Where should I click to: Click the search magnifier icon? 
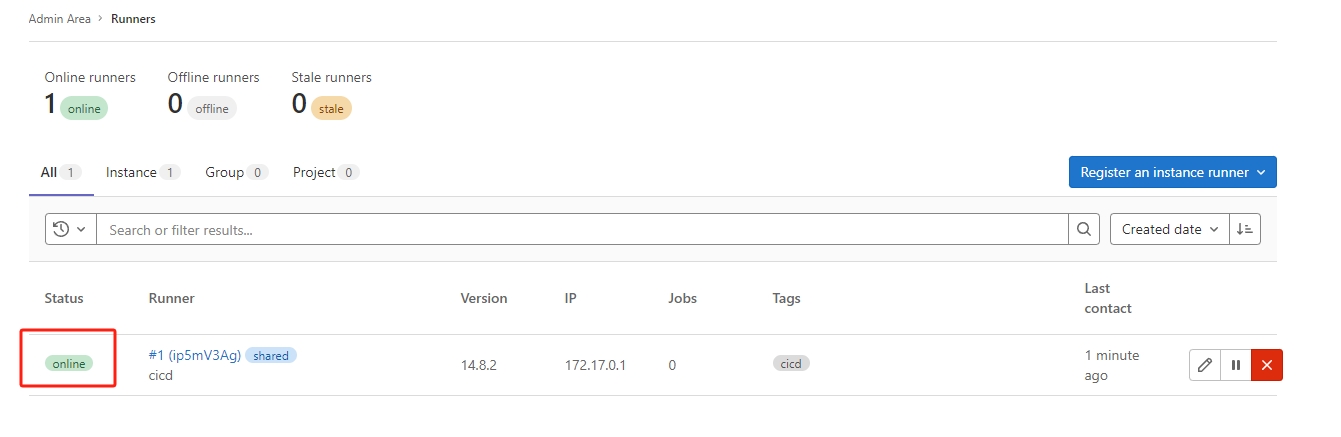(1084, 229)
